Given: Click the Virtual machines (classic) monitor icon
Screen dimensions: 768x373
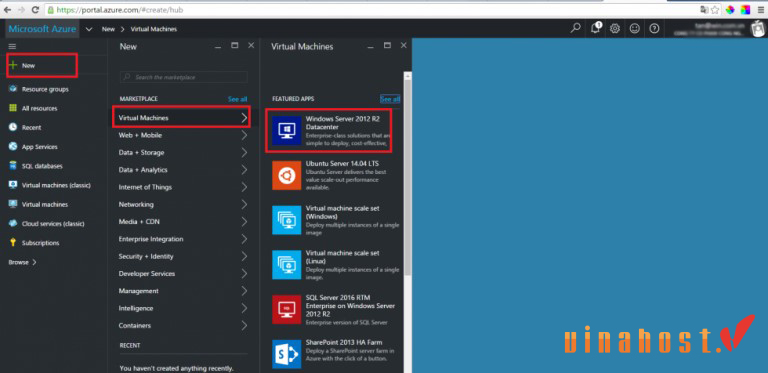Looking at the screenshot, I should [13, 185].
